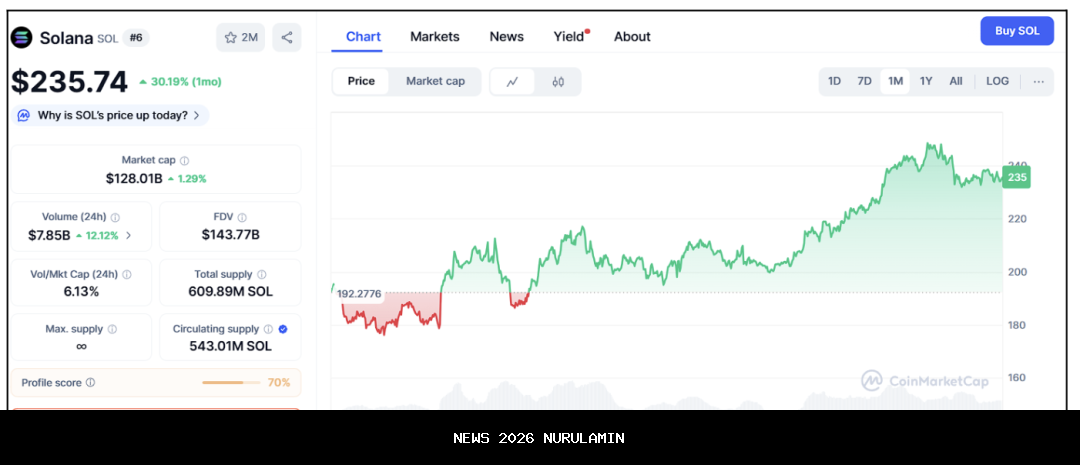
Task: Switch to the Yield tab
Action: click(x=569, y=37)
